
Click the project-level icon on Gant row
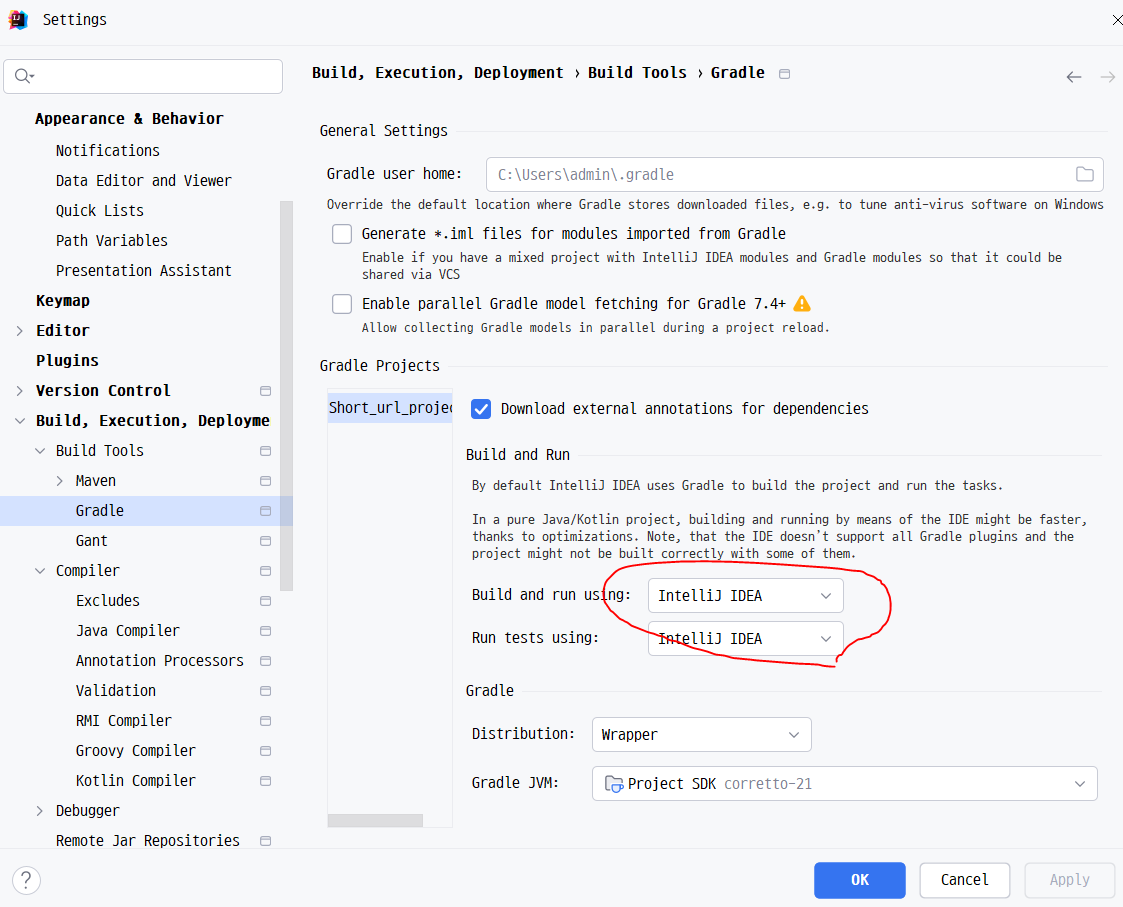tap(265, 541)
